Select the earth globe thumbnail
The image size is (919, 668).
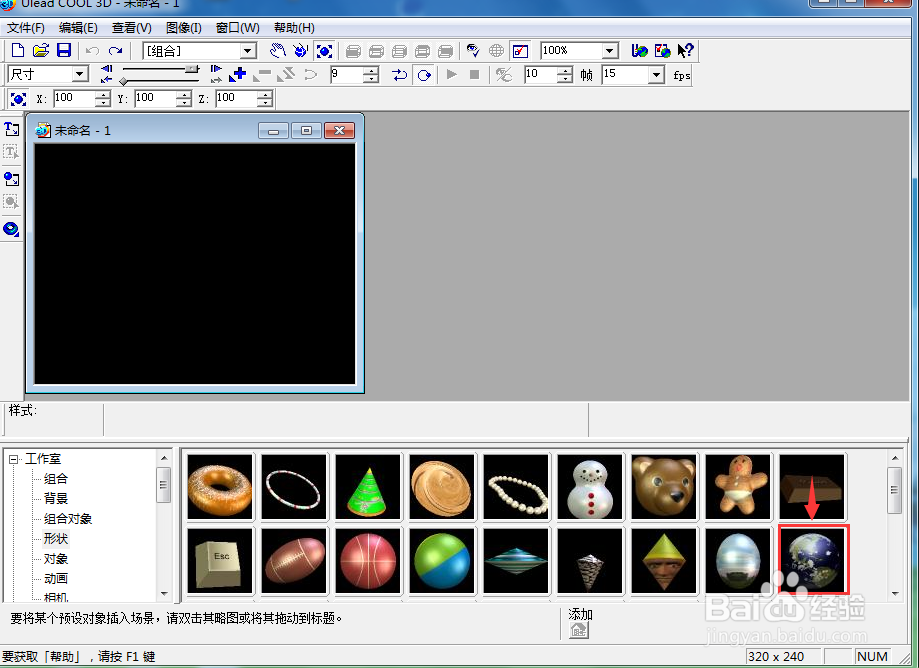(814, 560)
